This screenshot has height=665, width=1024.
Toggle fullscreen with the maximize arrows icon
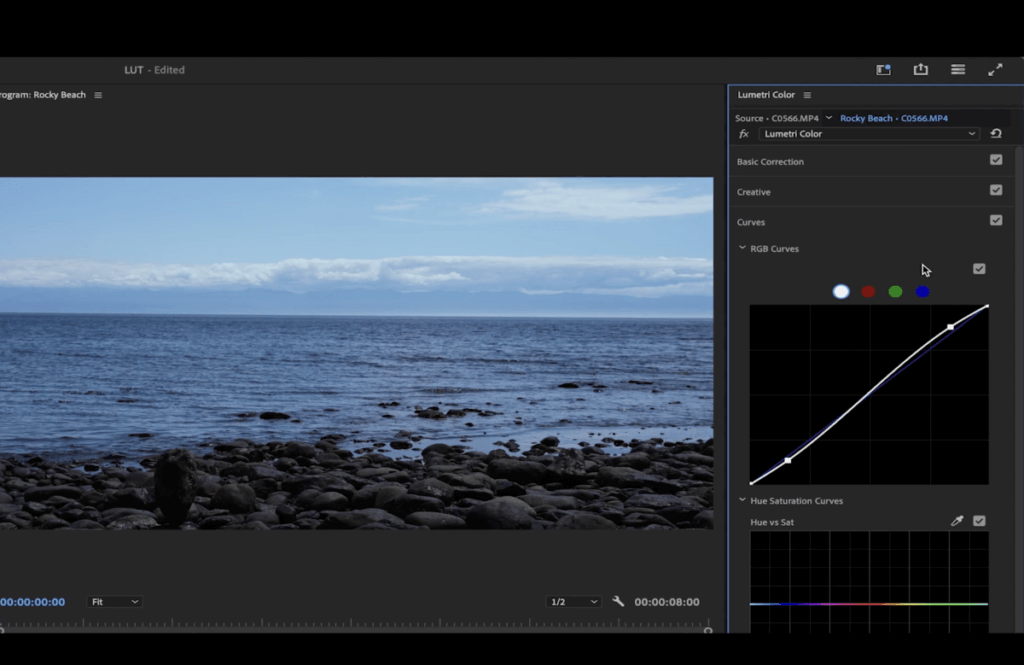(994, 70)
